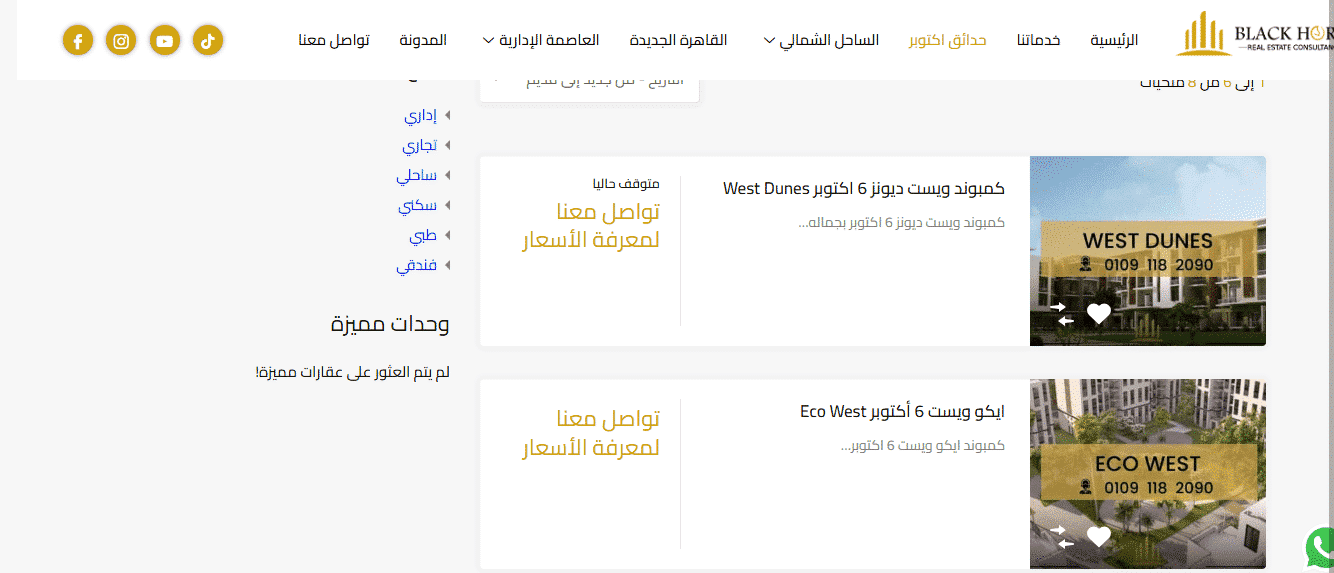
Task: Open West Dunes listing title
Action: pyautogui.click(x=864, y=188)
